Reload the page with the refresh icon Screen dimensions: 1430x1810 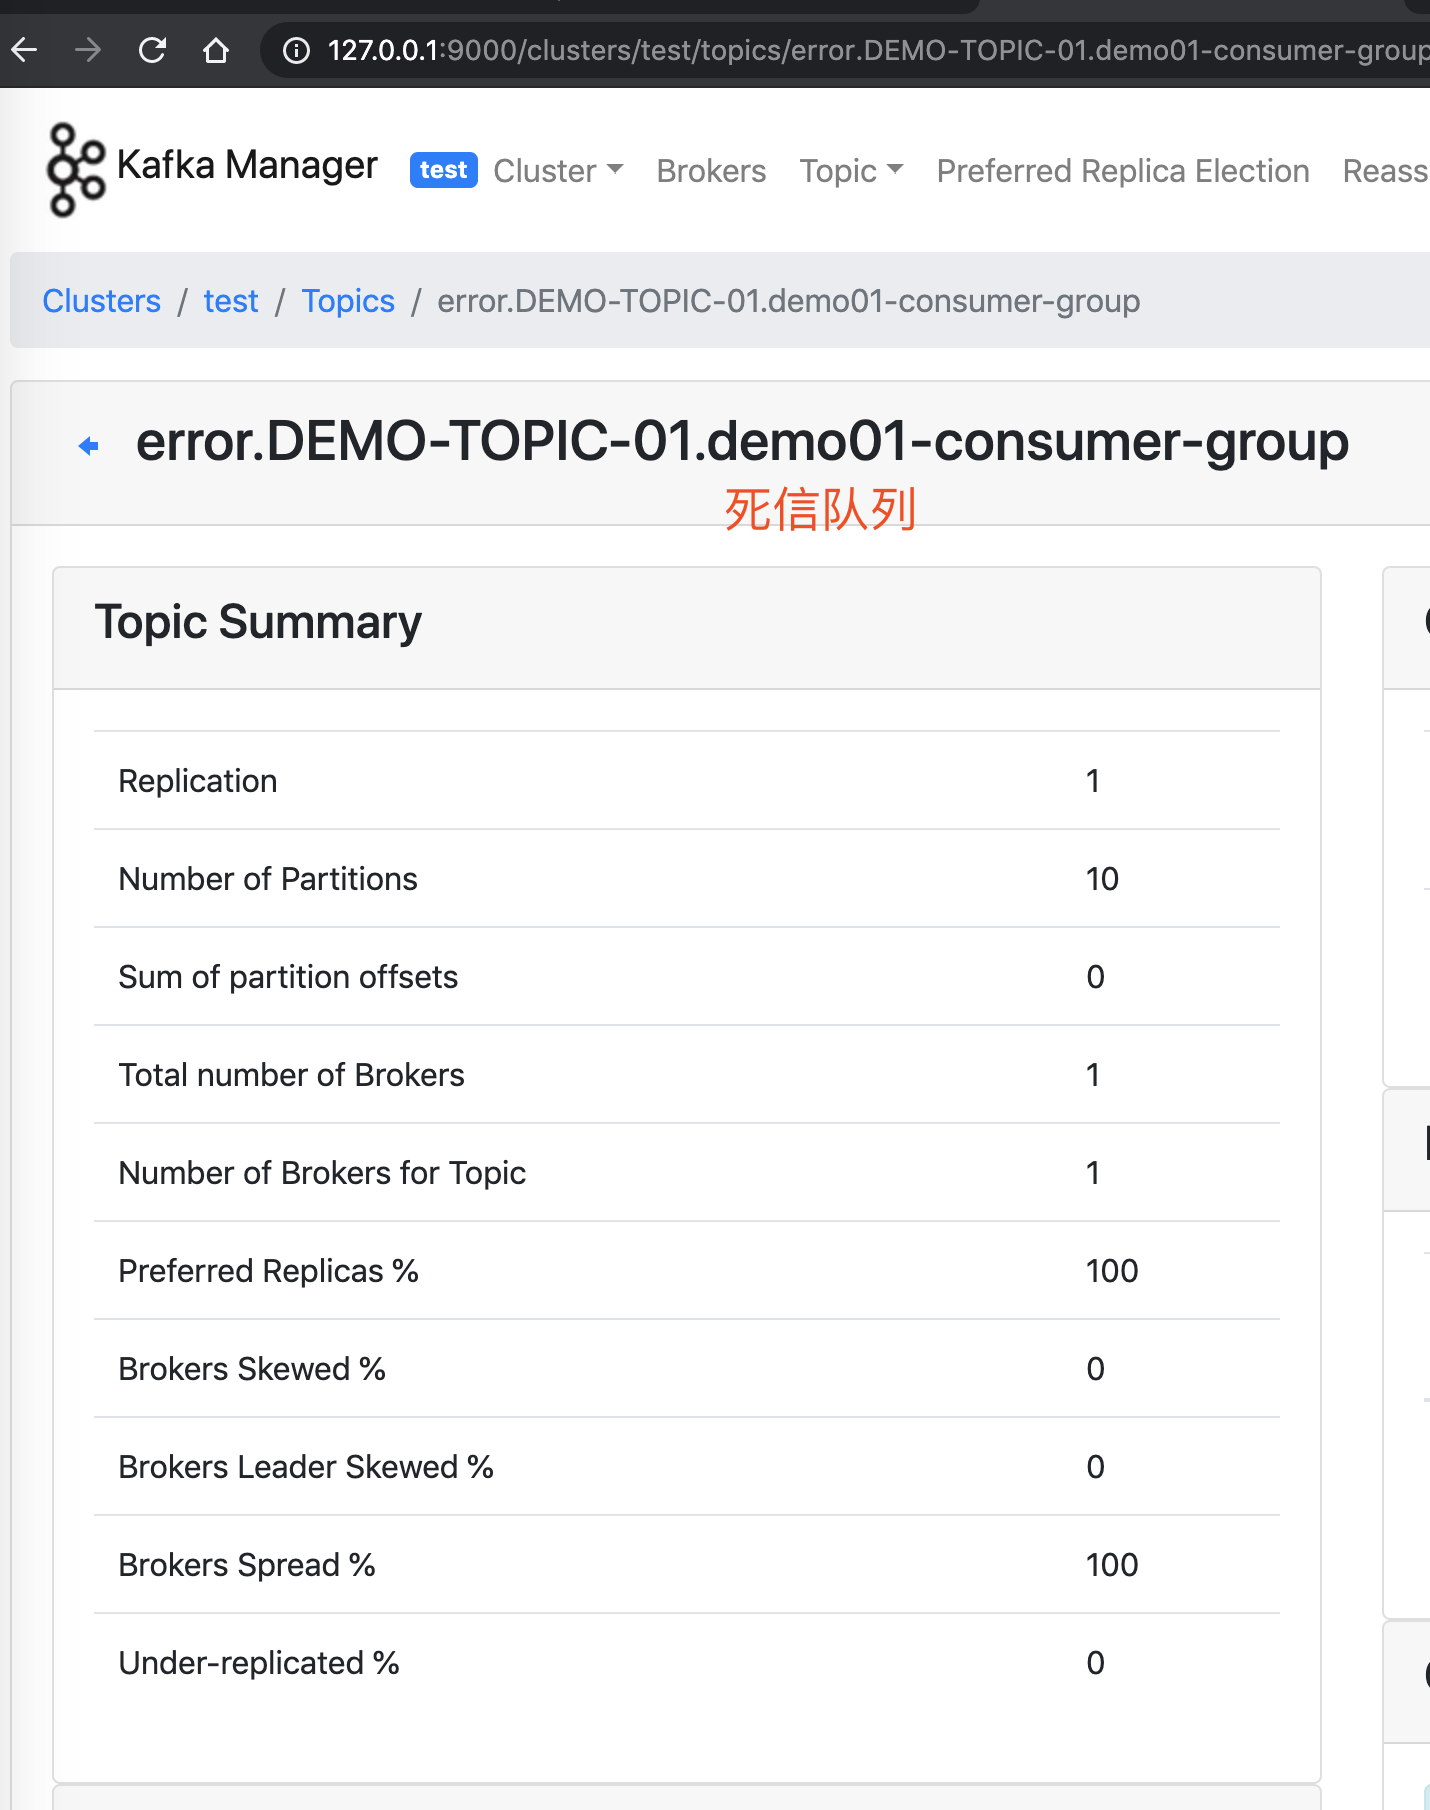click(152, 50)
